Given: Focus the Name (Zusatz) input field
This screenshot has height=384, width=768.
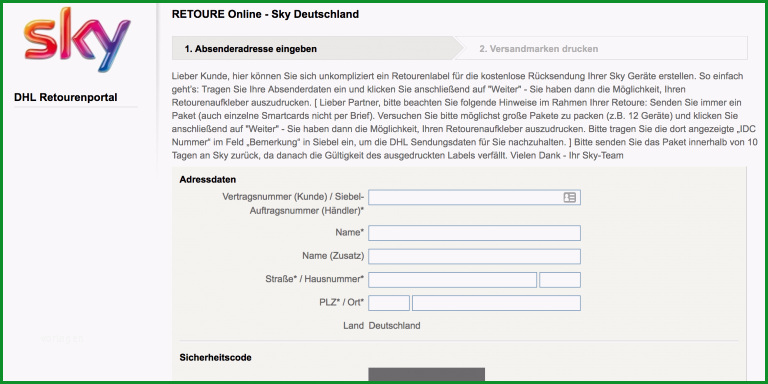Looking at the screenshot, I should [x=474, y=256].
